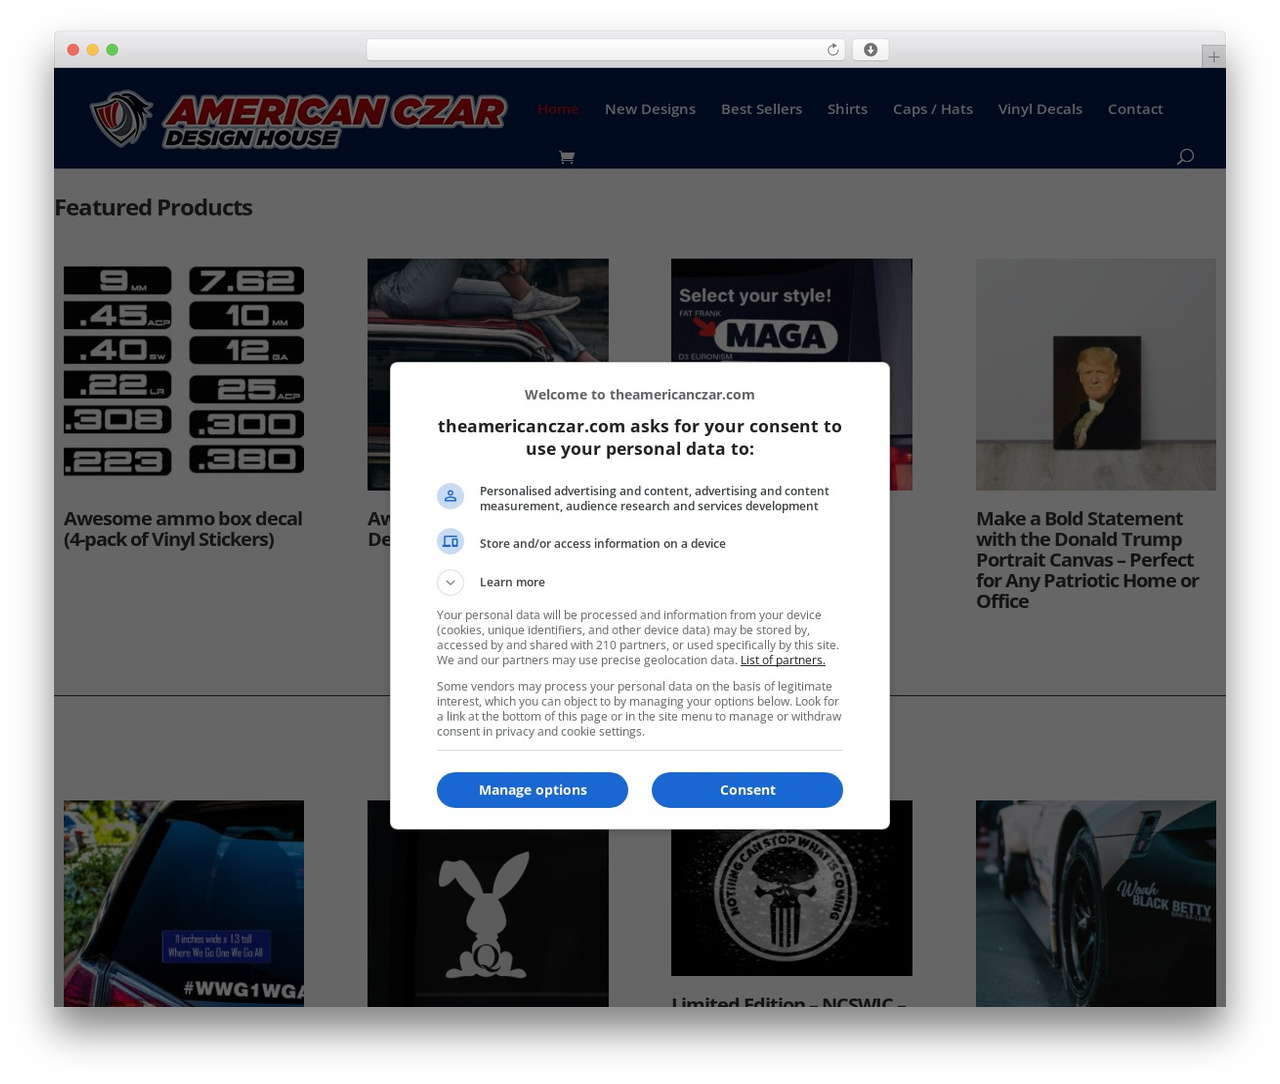Click the American Czar Design House logo
The width and height of the screenshot is (1280, 1084).
tap(298, 120)
